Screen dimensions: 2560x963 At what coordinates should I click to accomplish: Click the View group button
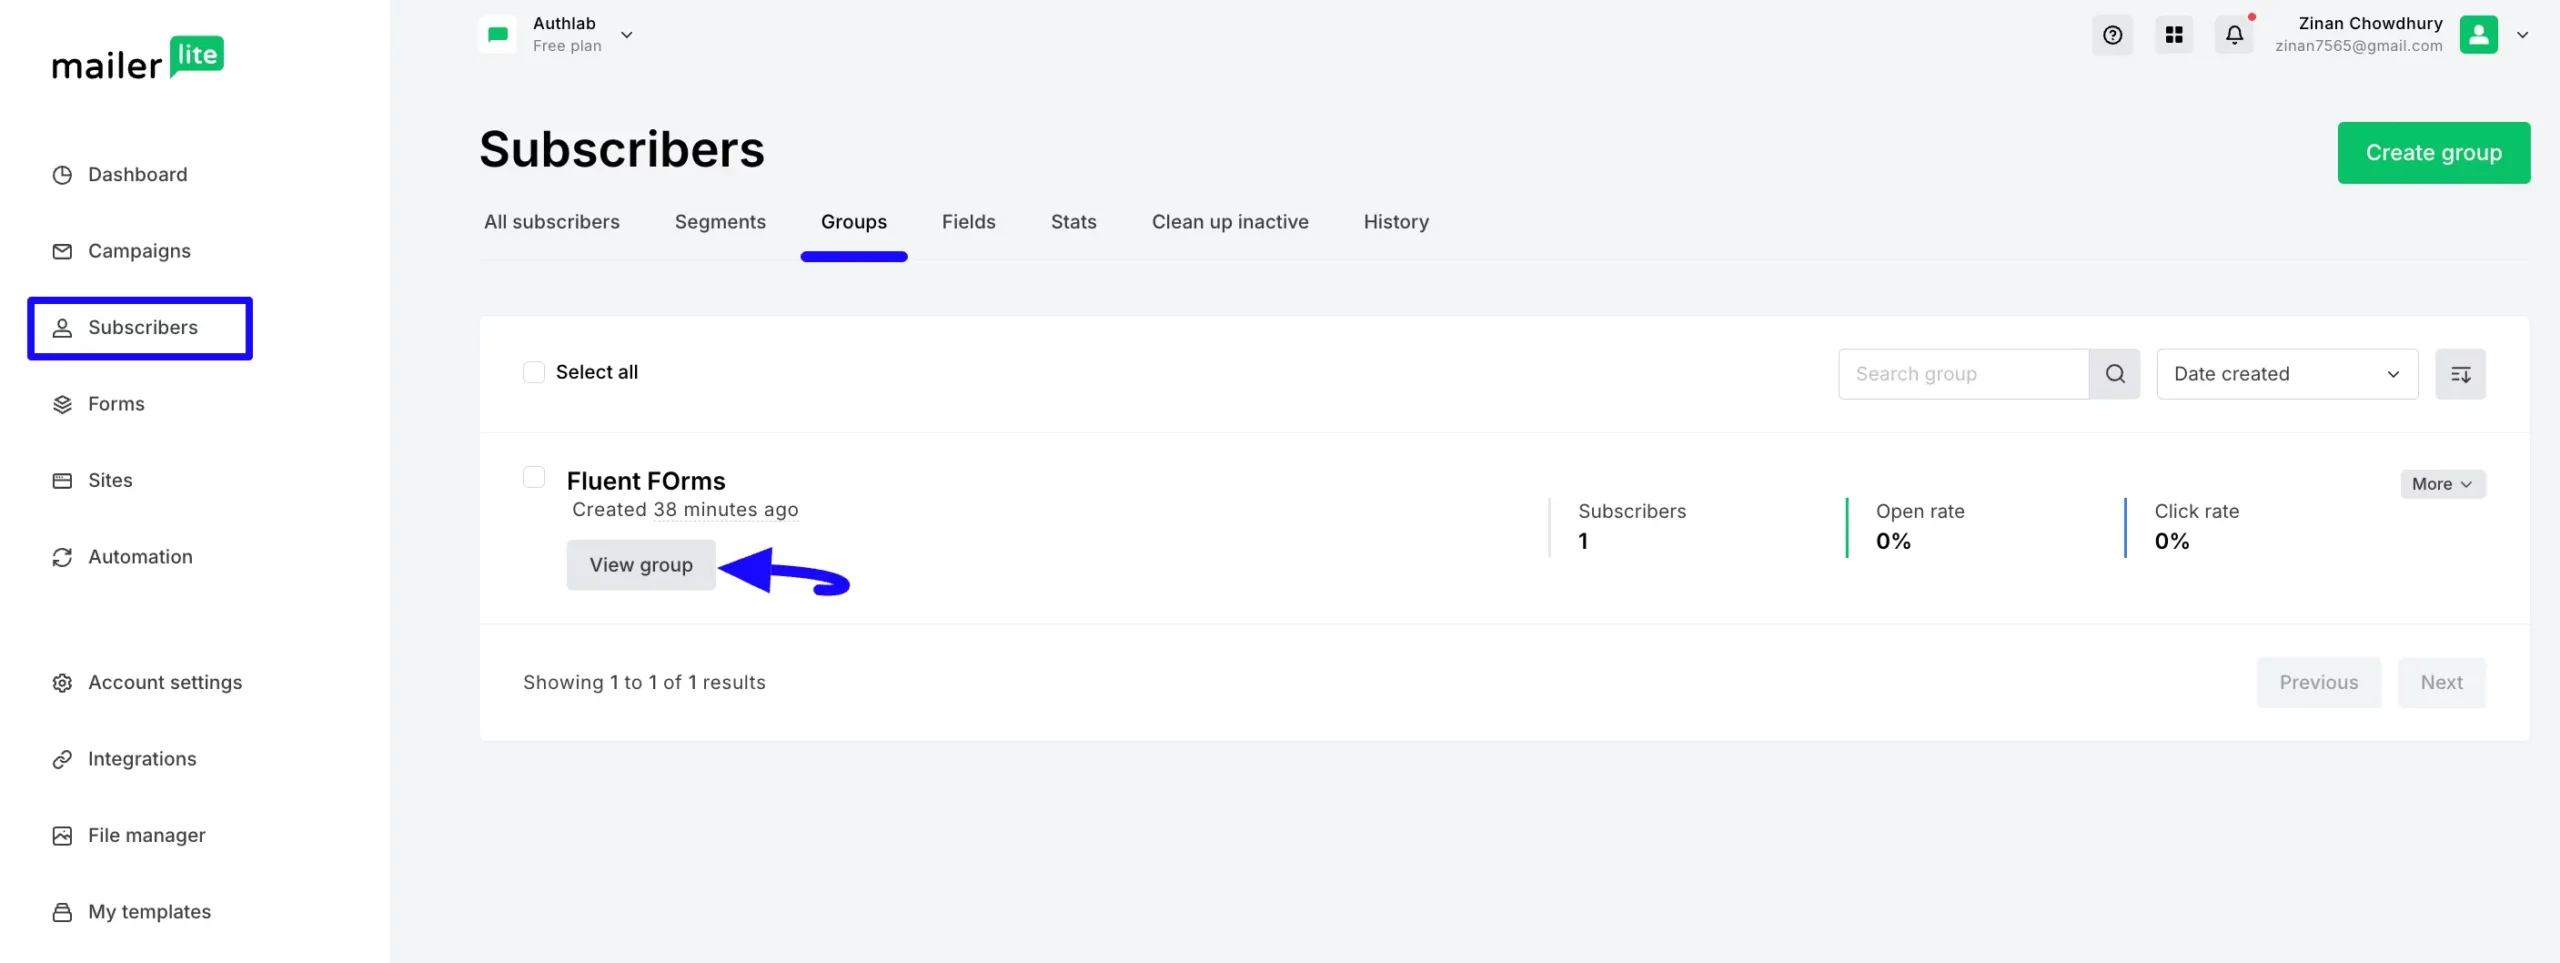pos(641,565)
